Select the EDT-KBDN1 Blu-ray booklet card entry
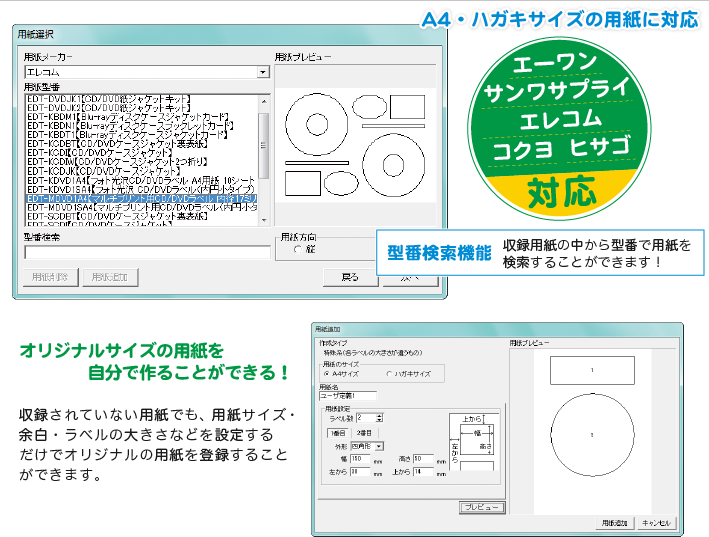This screenshot has height=537, width=709. (130, 126)
